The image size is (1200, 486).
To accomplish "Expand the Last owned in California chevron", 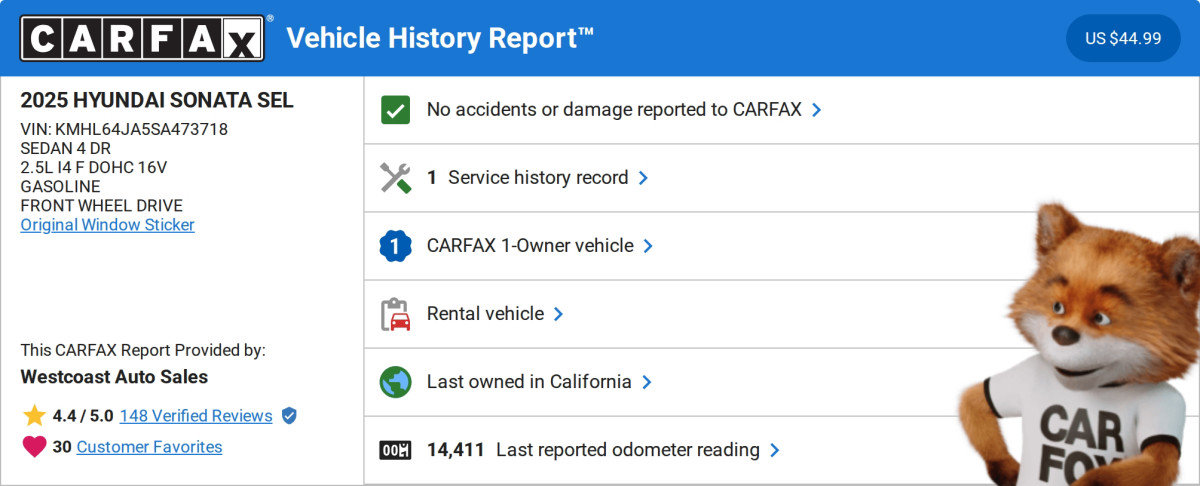I will (647, 382).
